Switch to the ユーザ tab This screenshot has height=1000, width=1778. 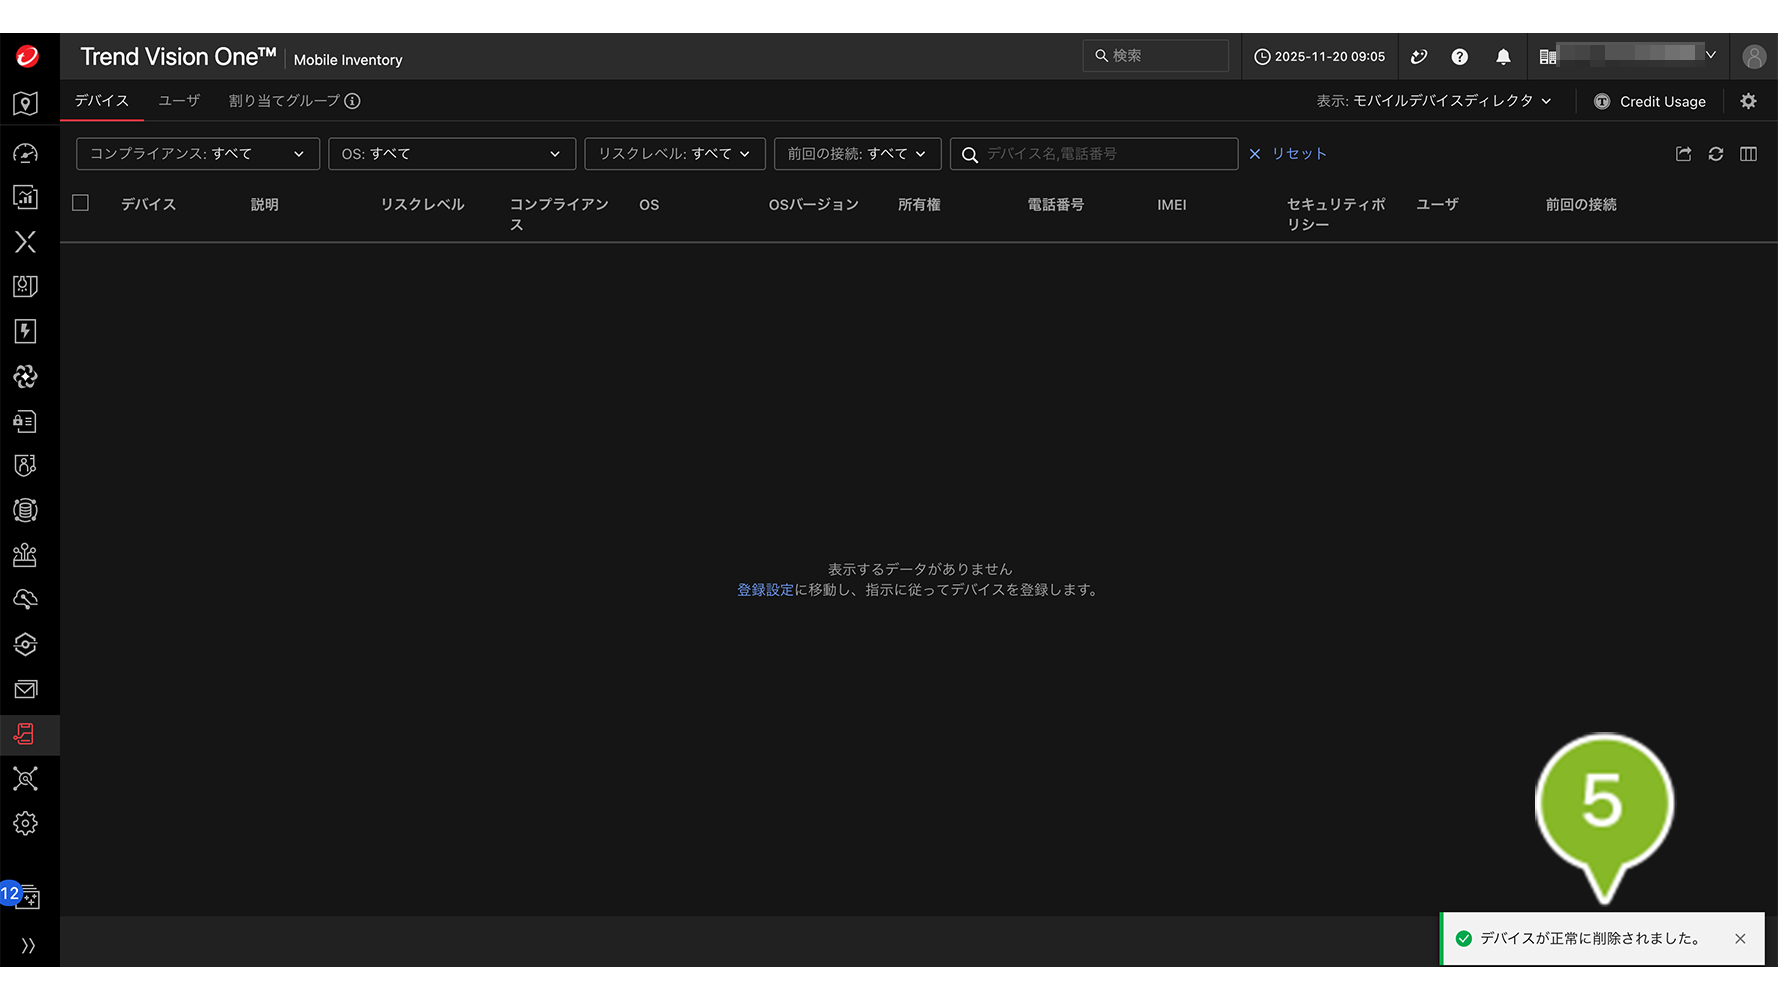(x=179, y=101)
